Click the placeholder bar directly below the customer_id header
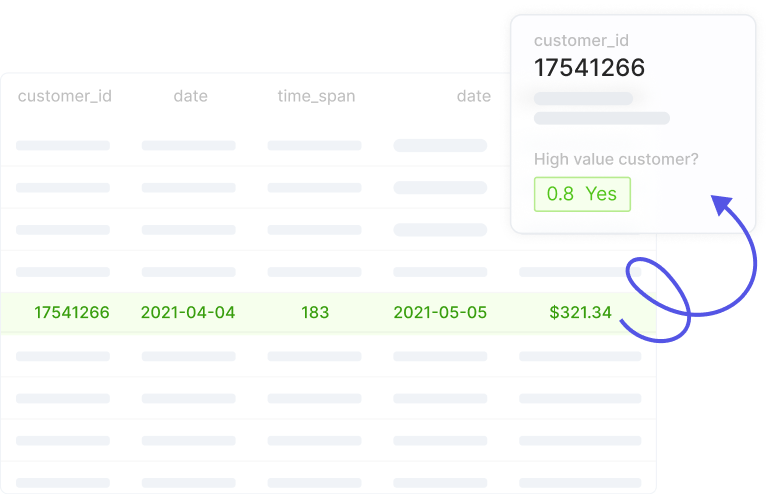 click(x=63, y=145)
